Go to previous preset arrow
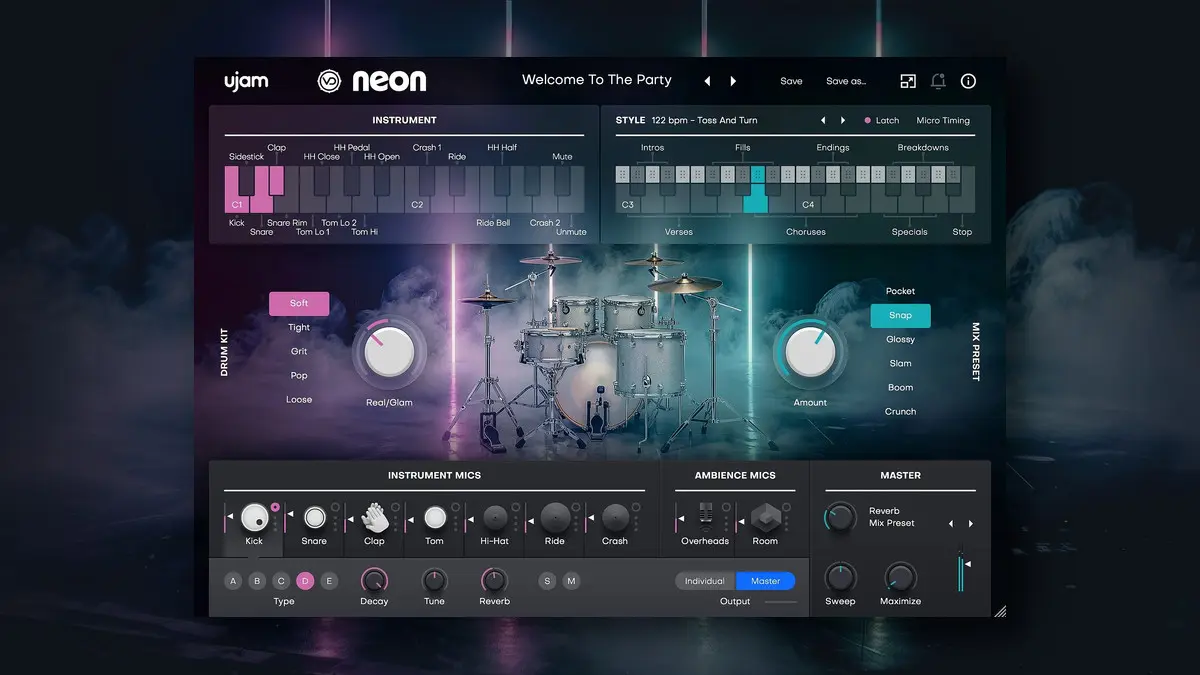 click(x=708, y=81)
